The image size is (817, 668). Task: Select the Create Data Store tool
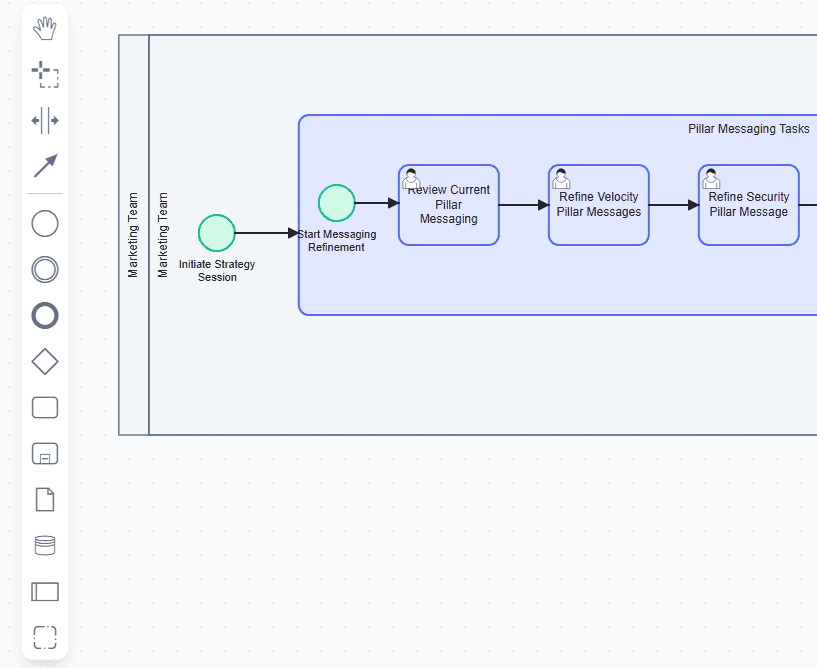click(x=44, y=545)
